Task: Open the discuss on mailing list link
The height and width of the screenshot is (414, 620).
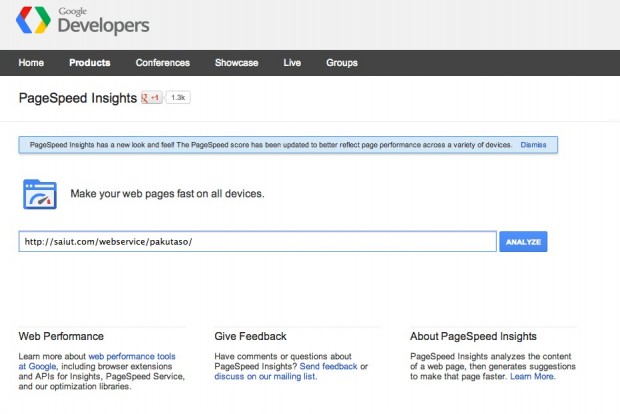Action: (x=265, y=376)
